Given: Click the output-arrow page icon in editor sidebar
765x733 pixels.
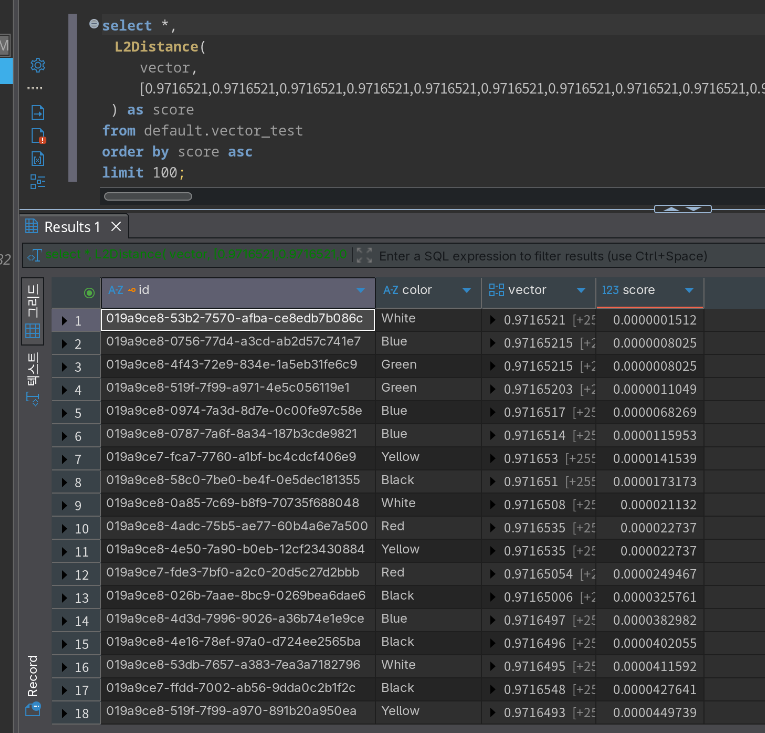Looking at the screenshot, I should (x=37, y=113).
